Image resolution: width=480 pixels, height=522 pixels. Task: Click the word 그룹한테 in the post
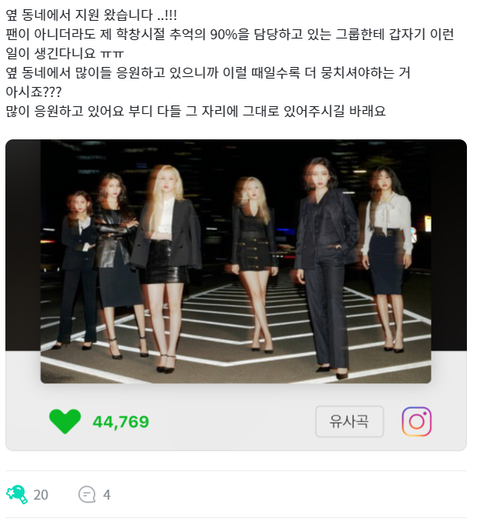coord(360,34)
